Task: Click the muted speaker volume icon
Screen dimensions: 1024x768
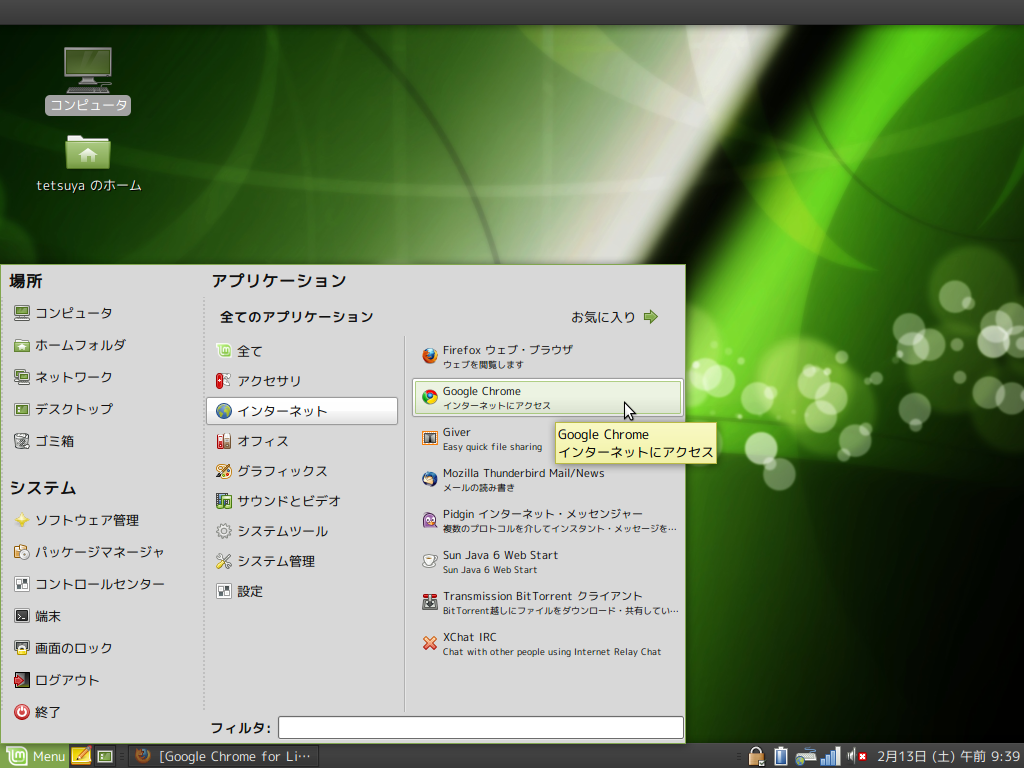Action: point(857,756)
